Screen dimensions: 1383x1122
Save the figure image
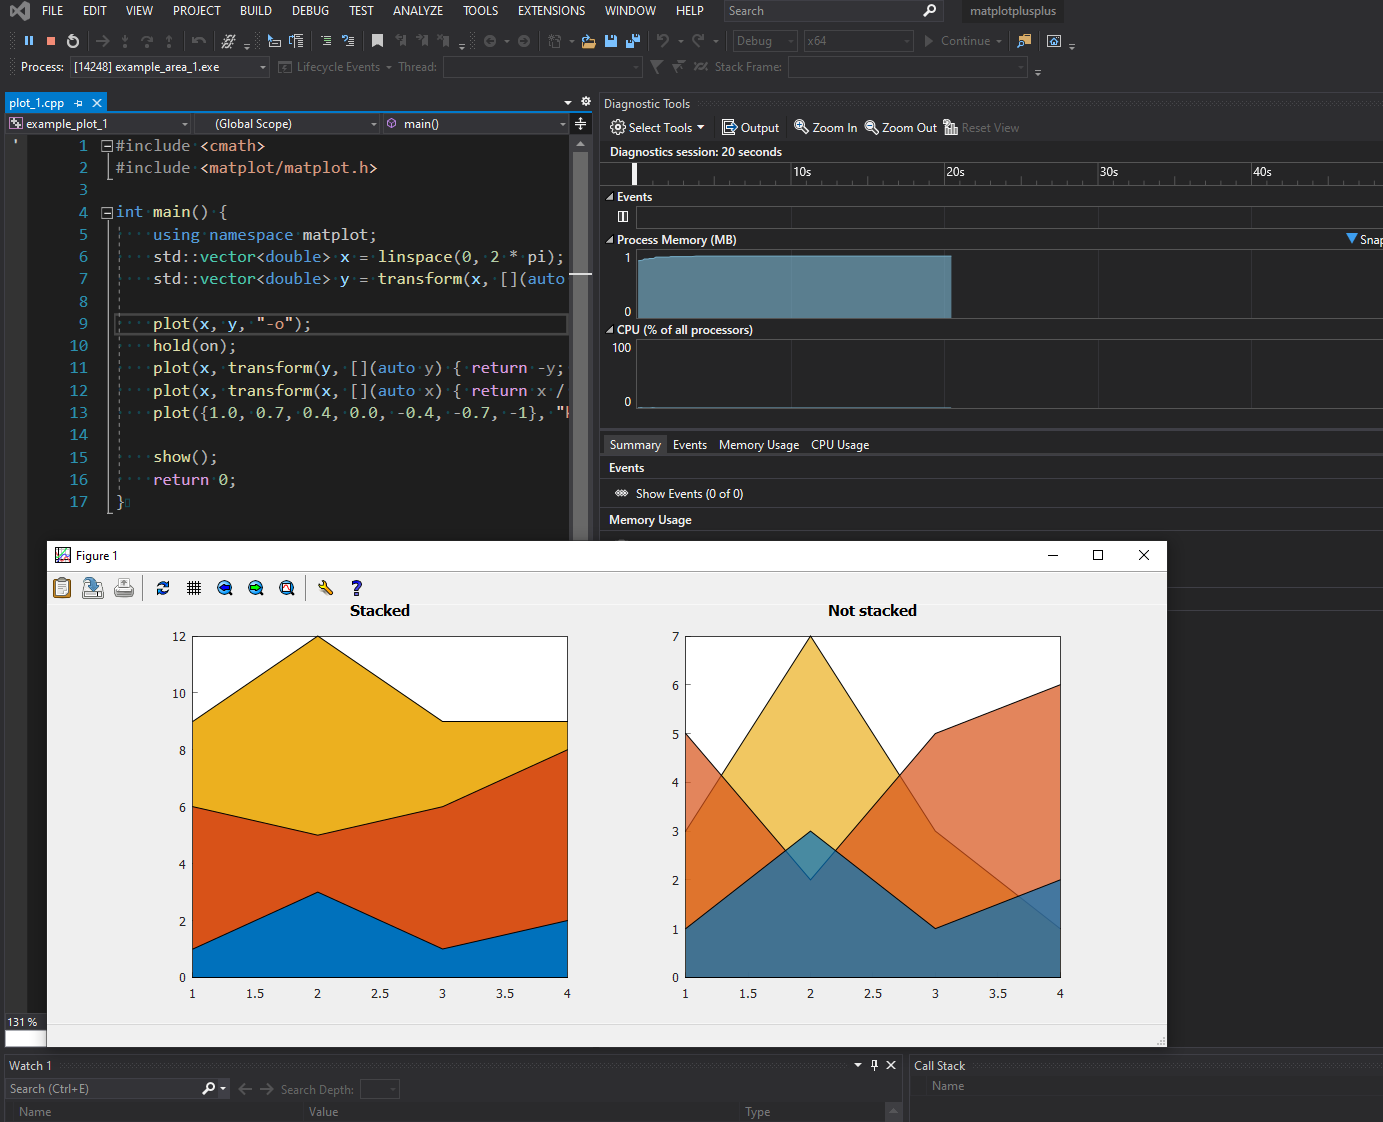[x=92, y=588]
